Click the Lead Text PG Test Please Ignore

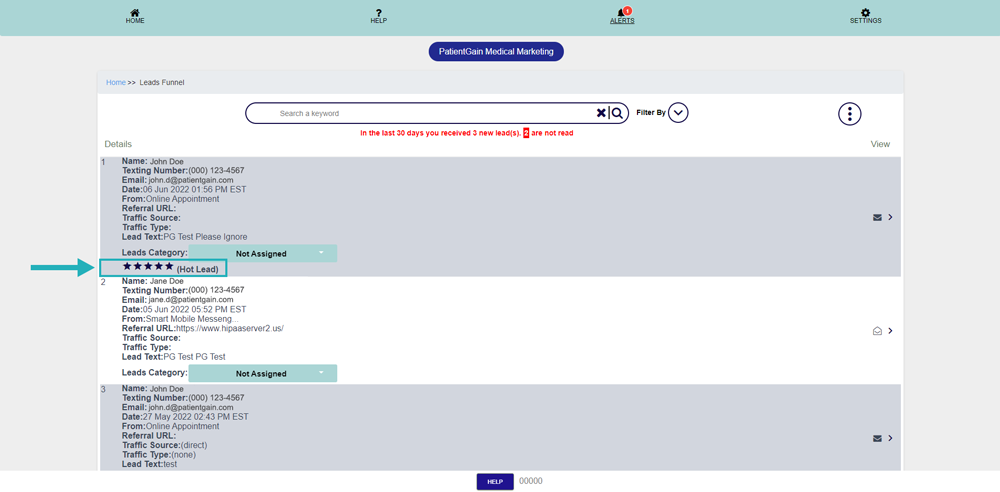click(x=205, y=237)
